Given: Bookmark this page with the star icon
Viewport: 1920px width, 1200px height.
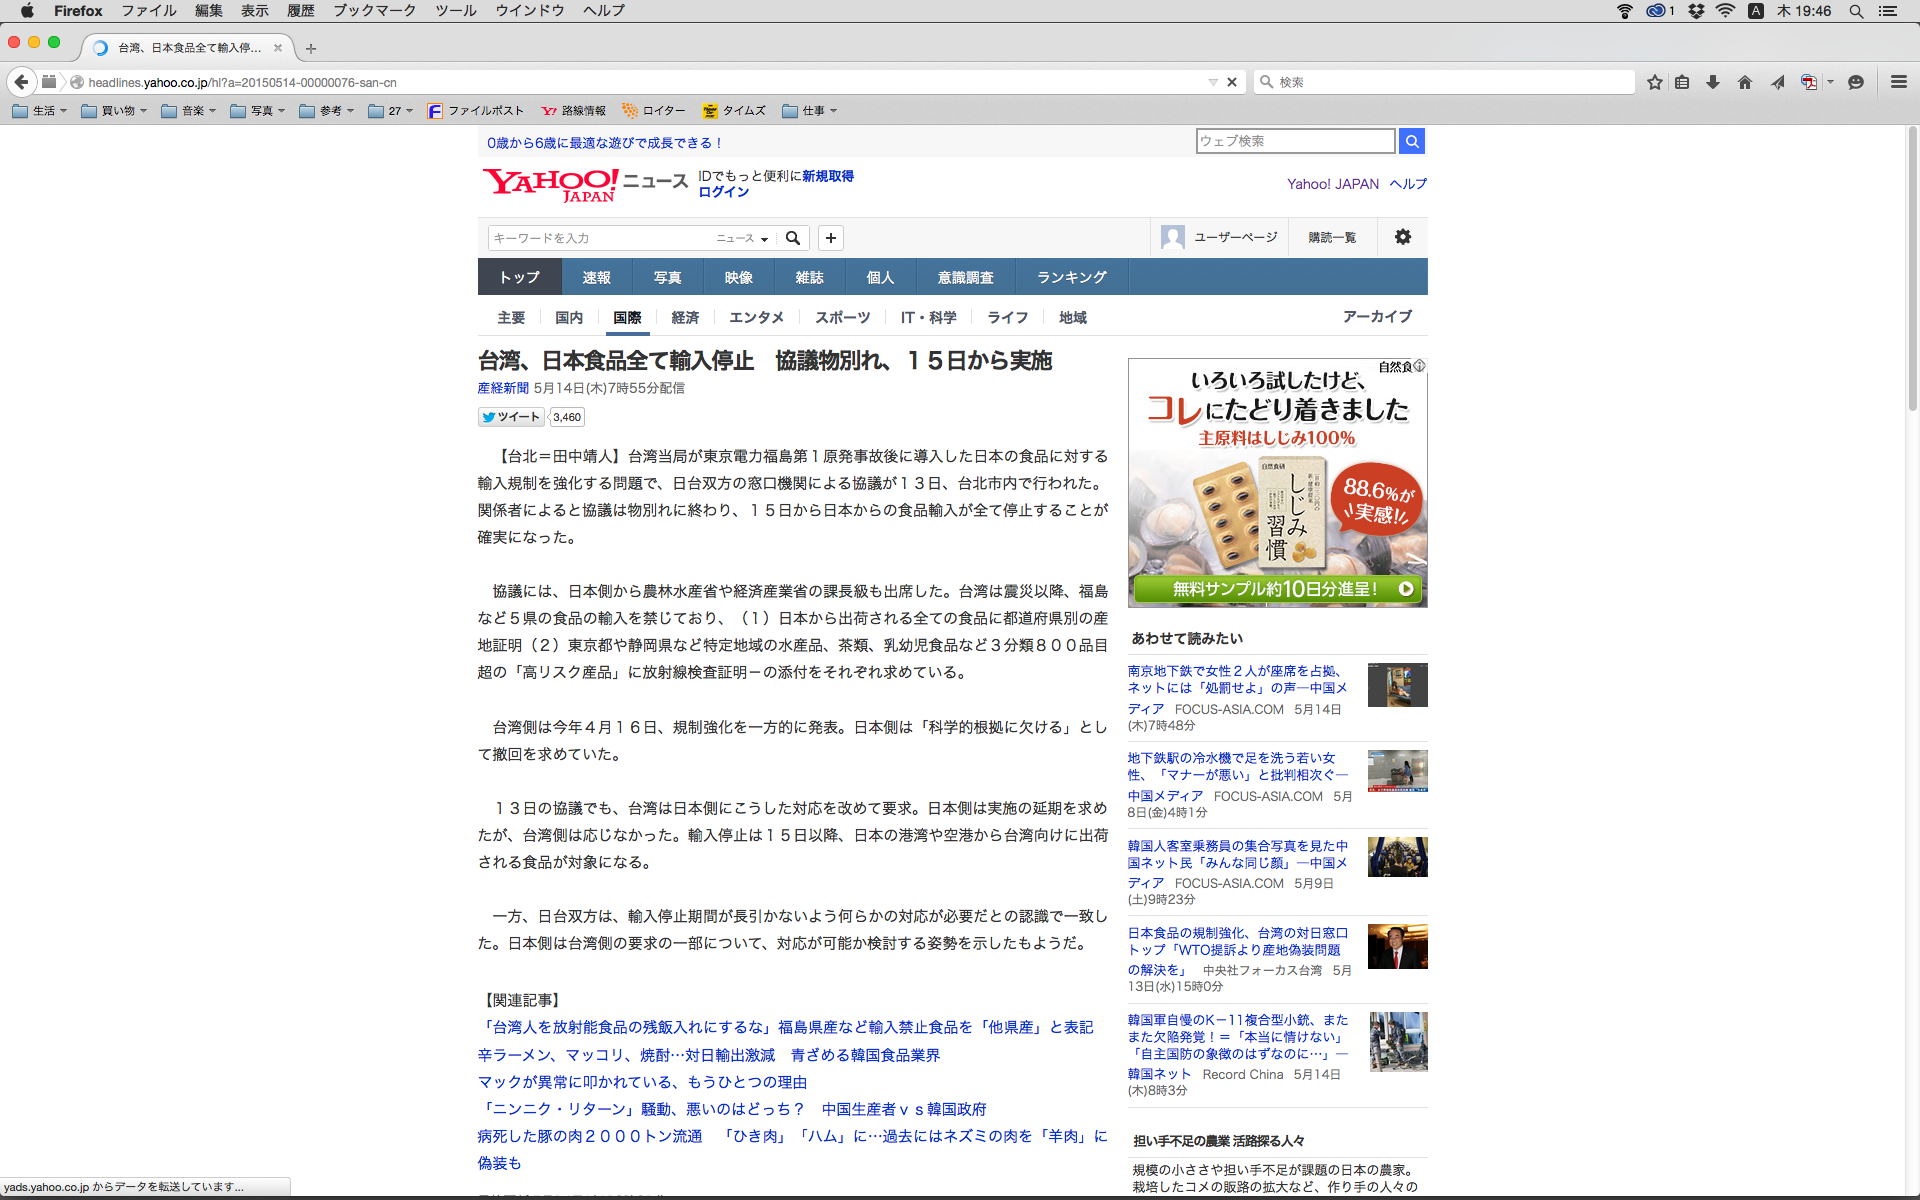Looking at the screenshot, I should pyautogui.click(x=1655, y=82).
